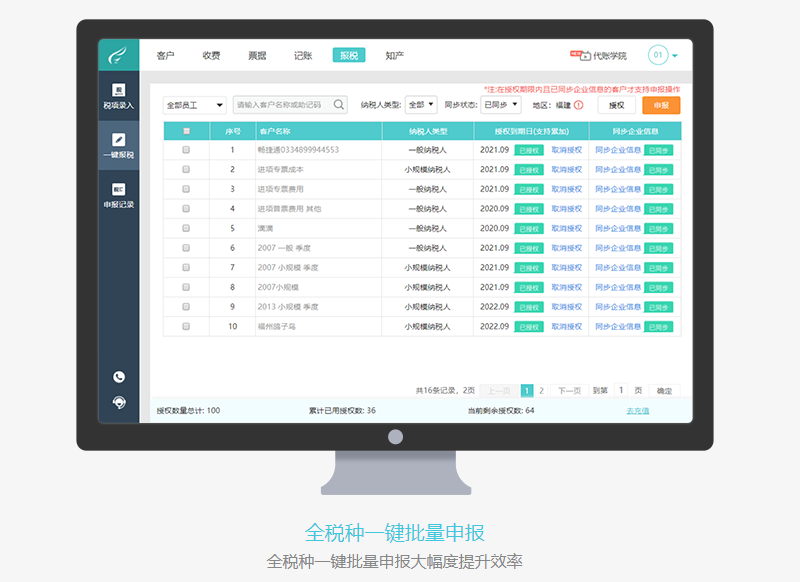This screenshot has height=582, width=800.
Task: Open the 代账学院 video icon link
Action: click(x=577, y=56)
